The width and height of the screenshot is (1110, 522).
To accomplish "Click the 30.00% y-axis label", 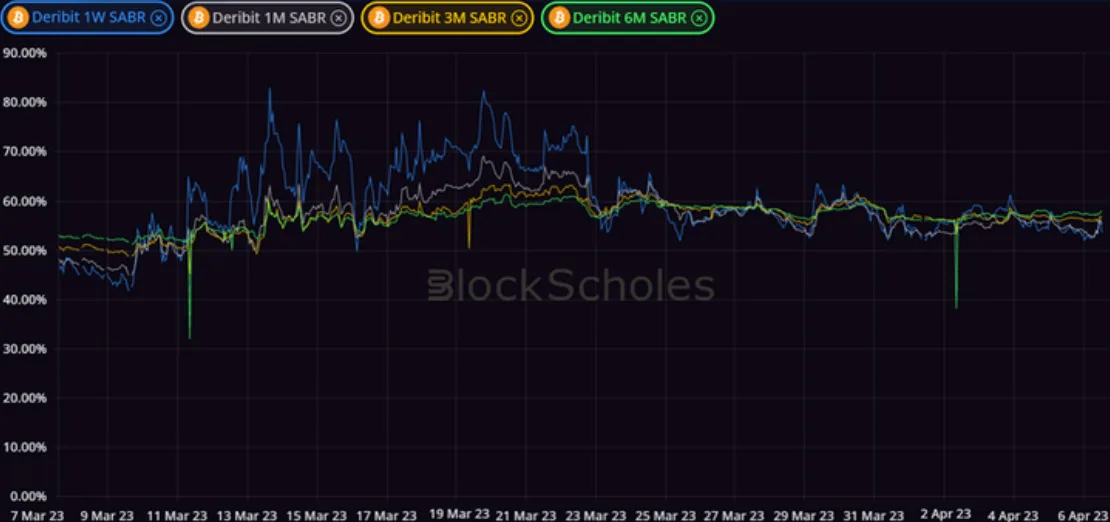I will 25,348.
